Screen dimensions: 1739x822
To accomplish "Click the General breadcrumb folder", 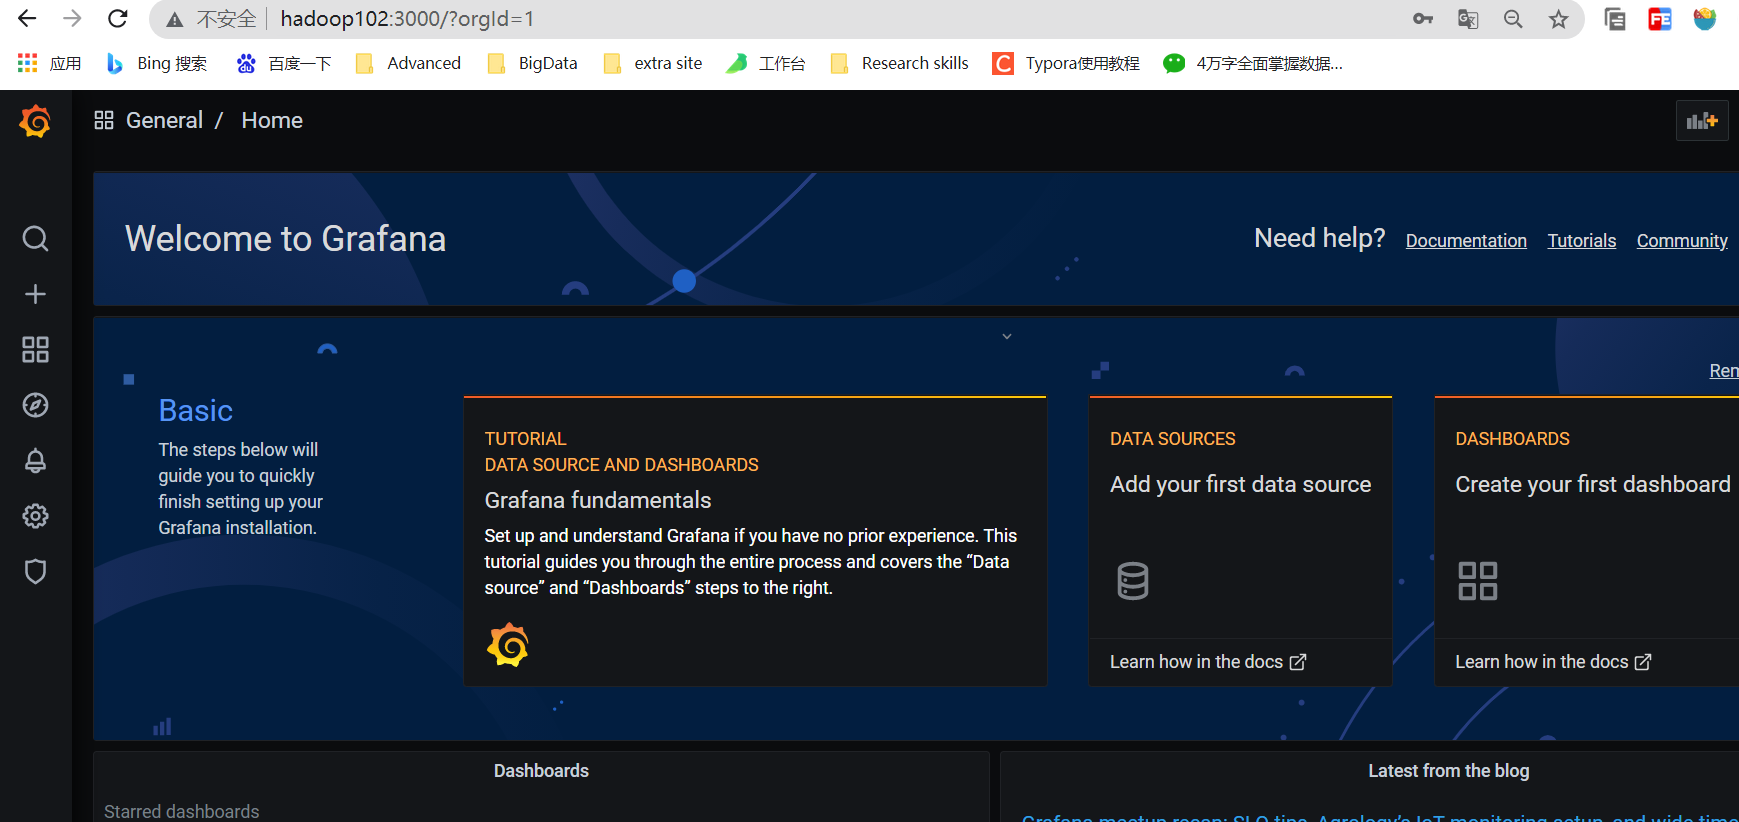I will pos(164,120).
